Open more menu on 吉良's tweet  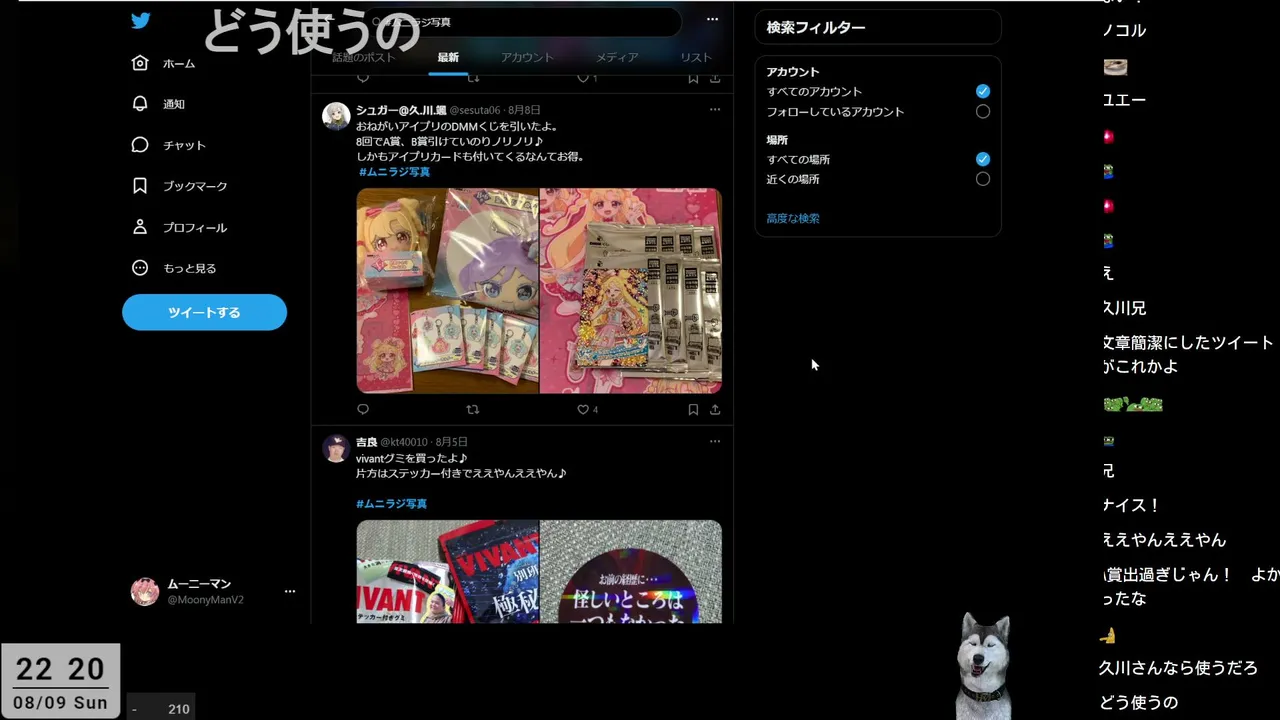(714, 441)
